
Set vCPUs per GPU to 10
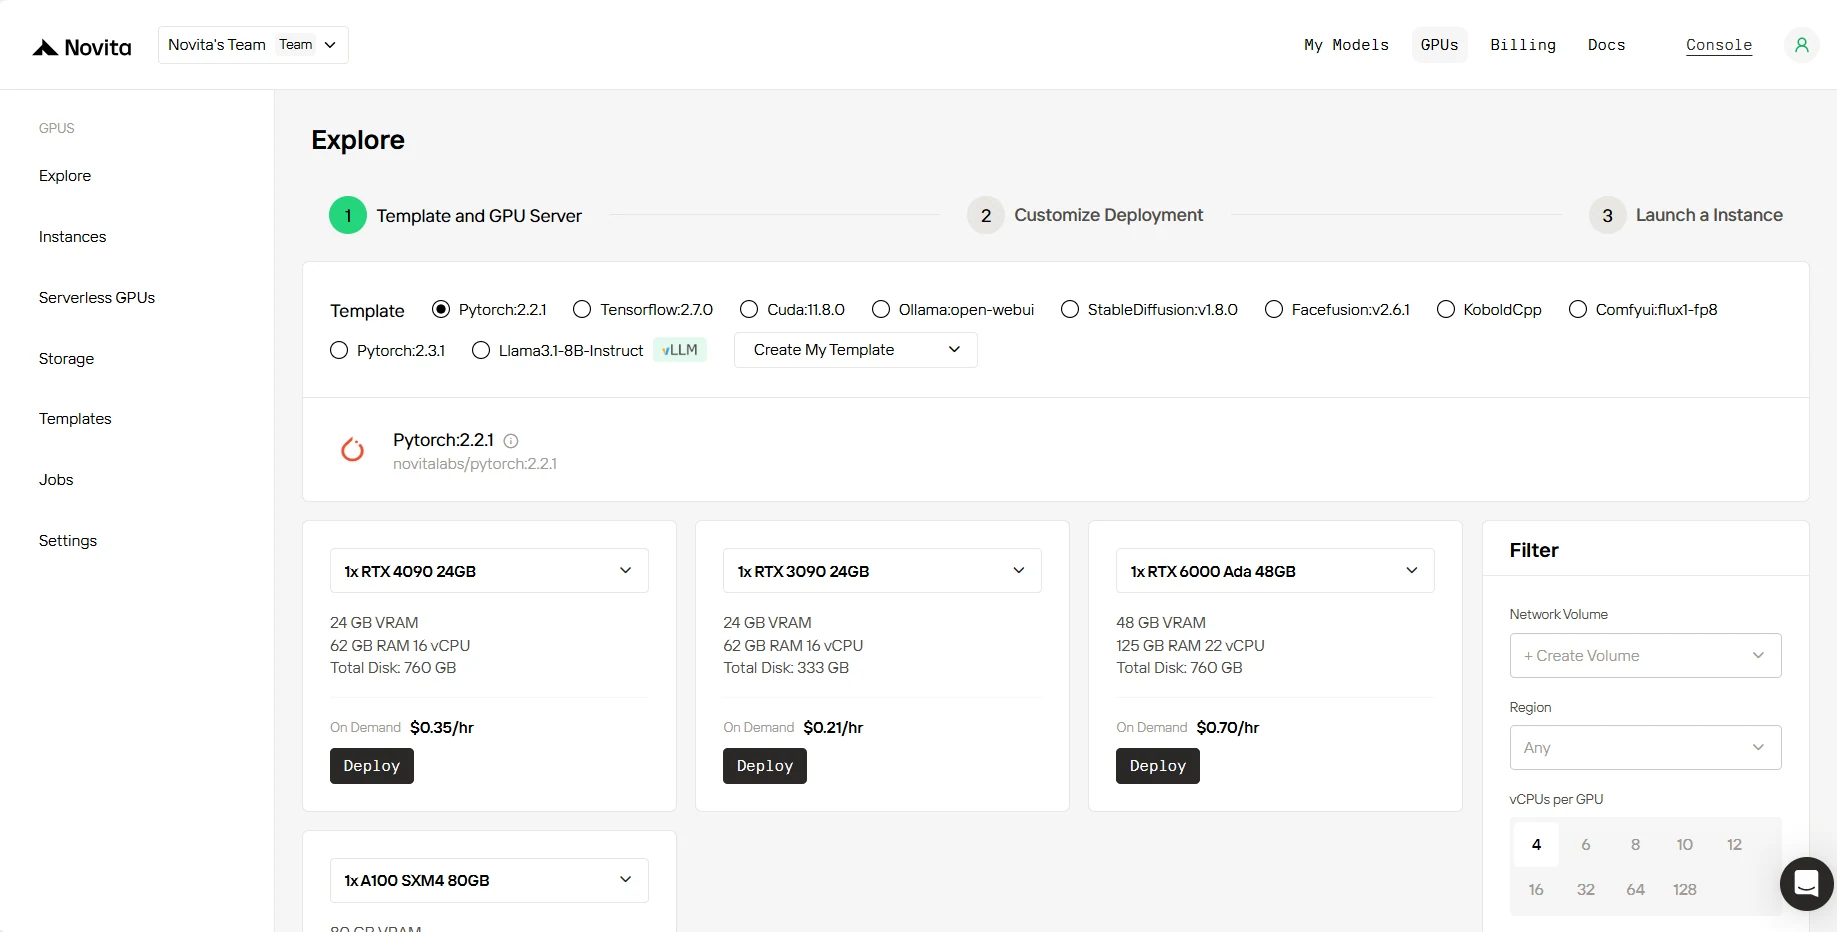point(1685,845)
